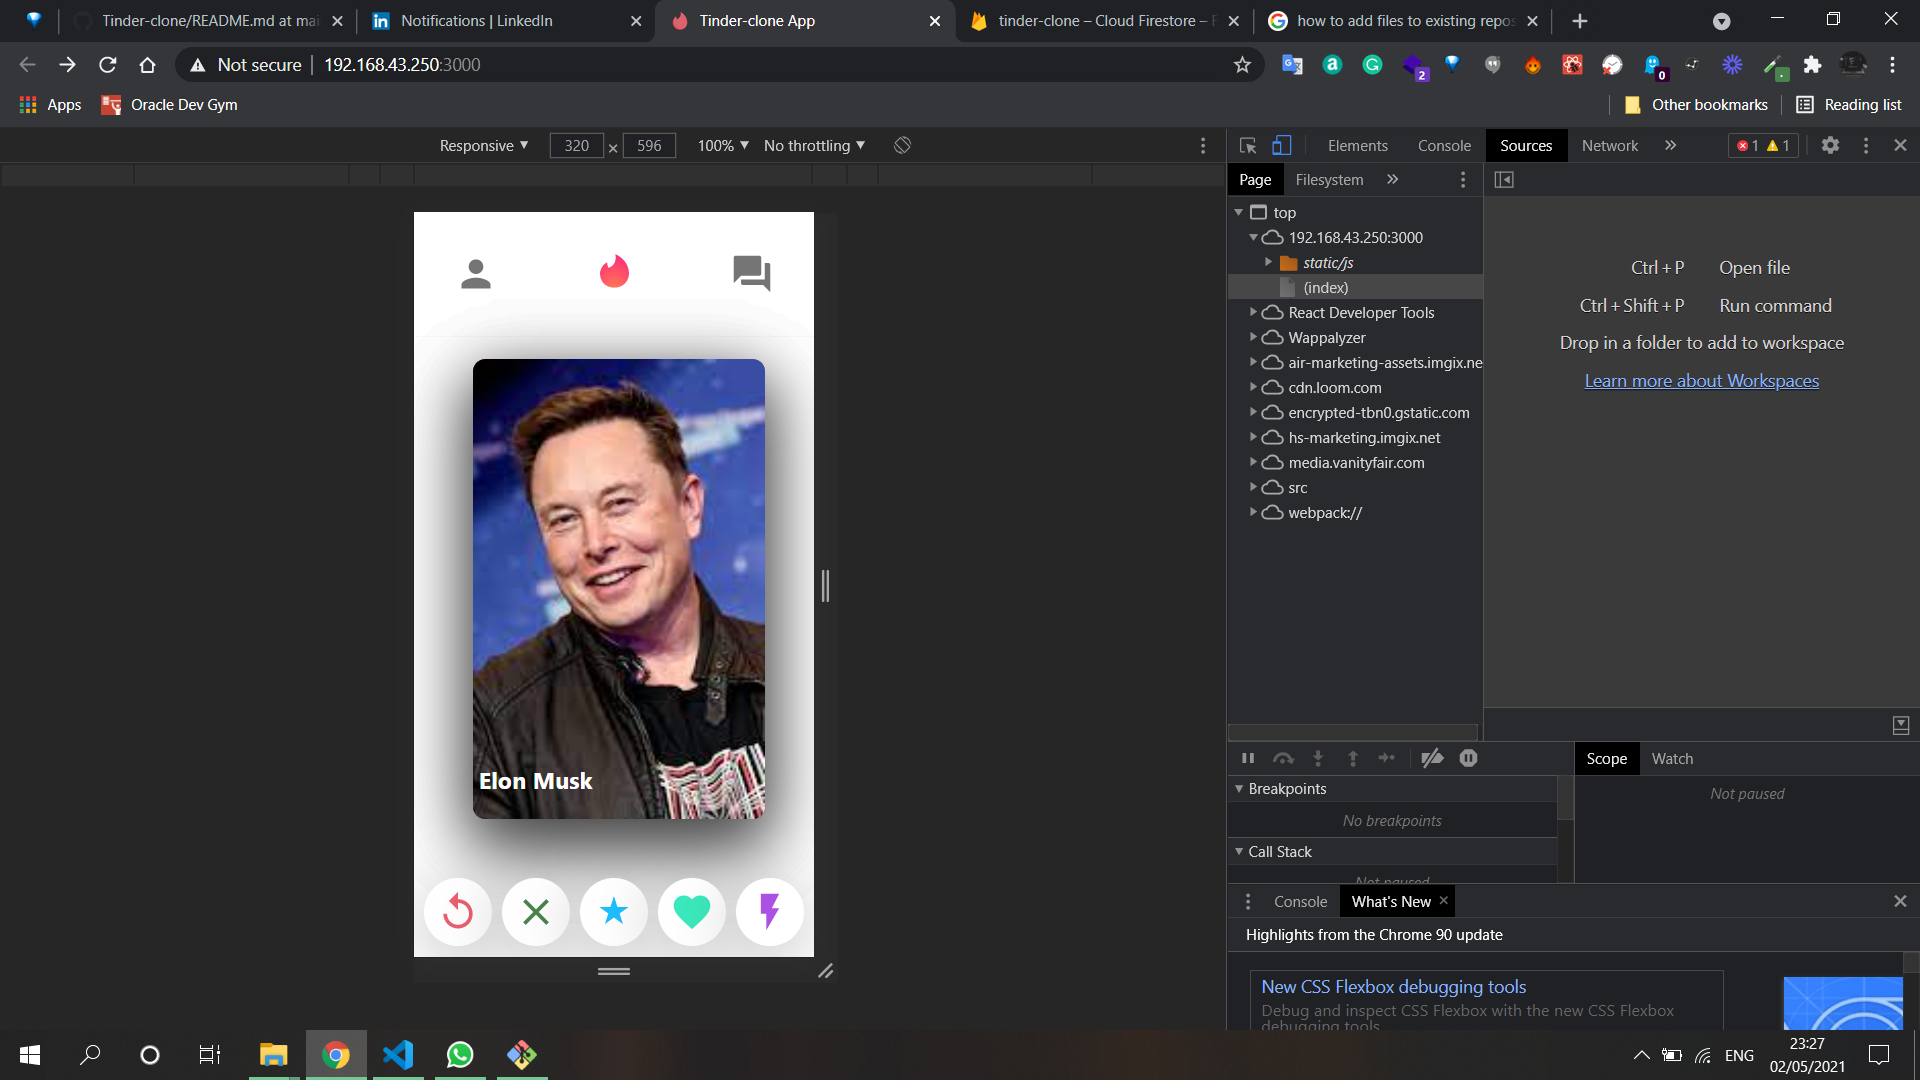Screen dimensions: 1920x1080
Task: Toggle pause on exceptions button
Action: pyautogui.click(x=1468, y=758)
